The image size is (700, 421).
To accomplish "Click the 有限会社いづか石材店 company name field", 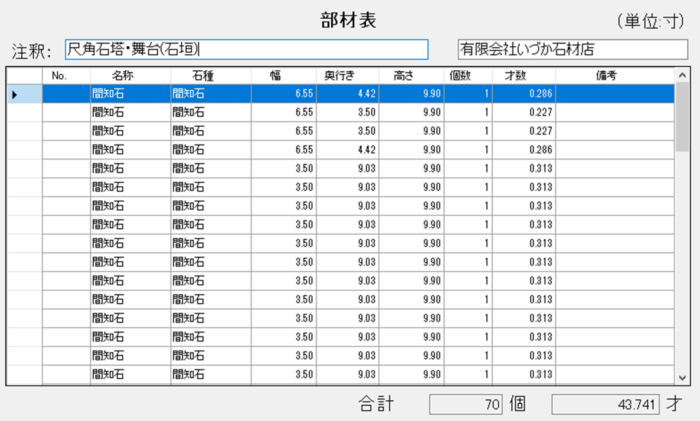I will point(573,50).
